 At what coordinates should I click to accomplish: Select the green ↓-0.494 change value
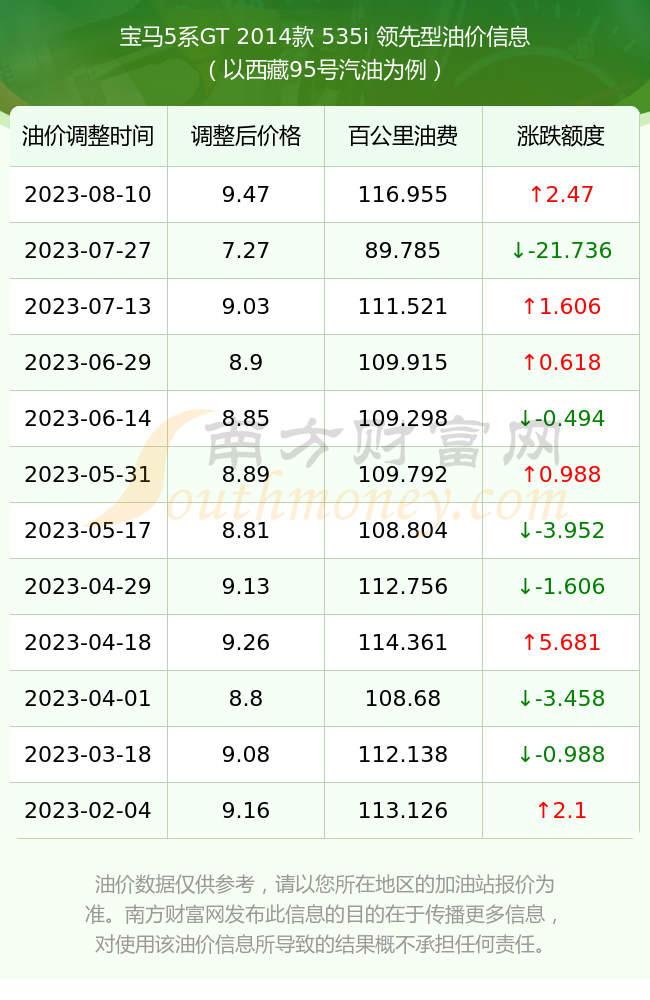[x=561, y=418]
